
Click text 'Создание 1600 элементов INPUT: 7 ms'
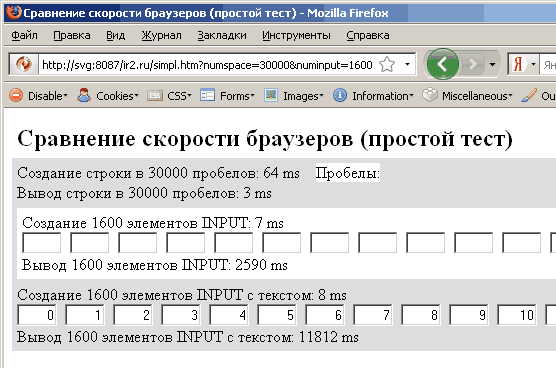pos(153,223)
